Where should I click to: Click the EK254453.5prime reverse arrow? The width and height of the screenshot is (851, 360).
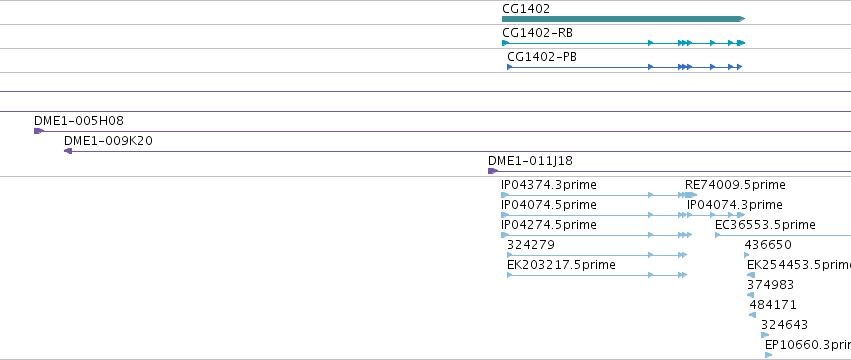(x=751, y=275)
